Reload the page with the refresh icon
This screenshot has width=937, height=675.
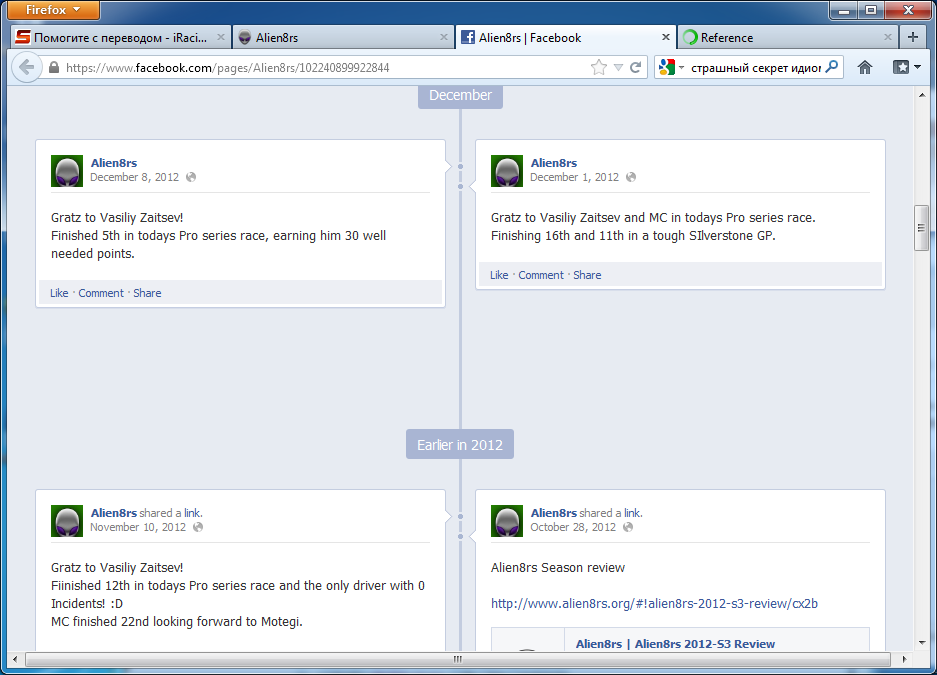coord(635,68)
